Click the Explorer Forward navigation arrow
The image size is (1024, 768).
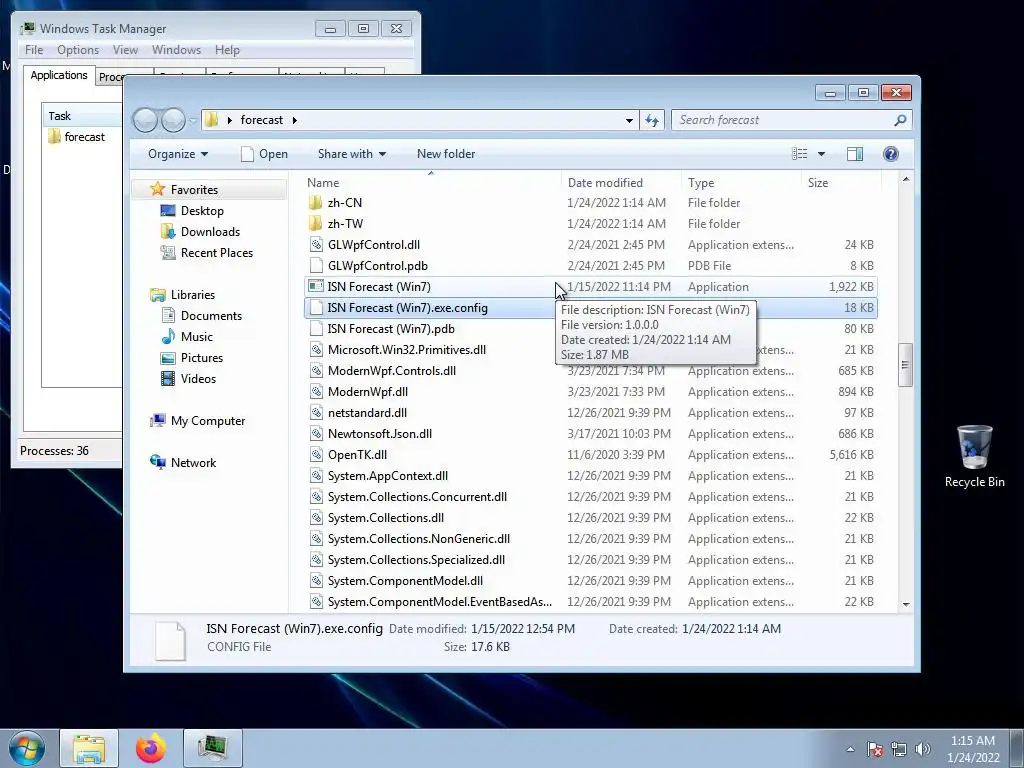(x=173, y=120)
